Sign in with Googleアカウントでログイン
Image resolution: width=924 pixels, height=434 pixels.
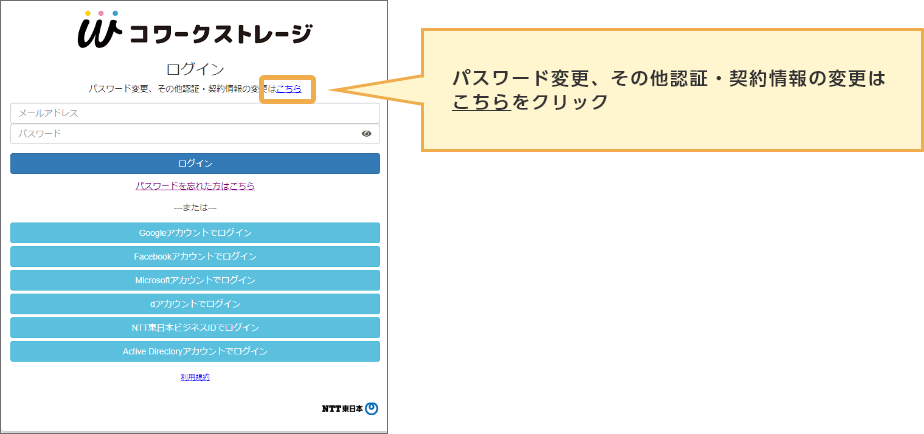pyautogui.click(x=195, y=232)
